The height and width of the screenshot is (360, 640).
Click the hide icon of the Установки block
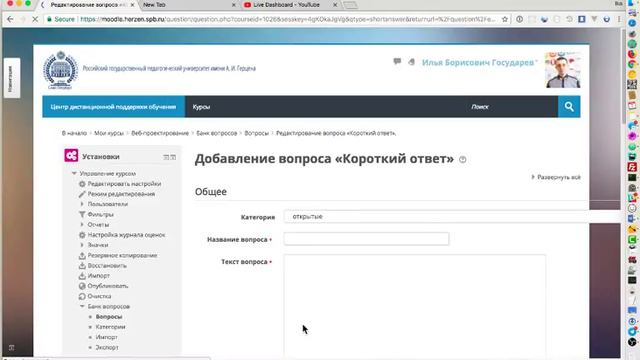tap(166, 157)
